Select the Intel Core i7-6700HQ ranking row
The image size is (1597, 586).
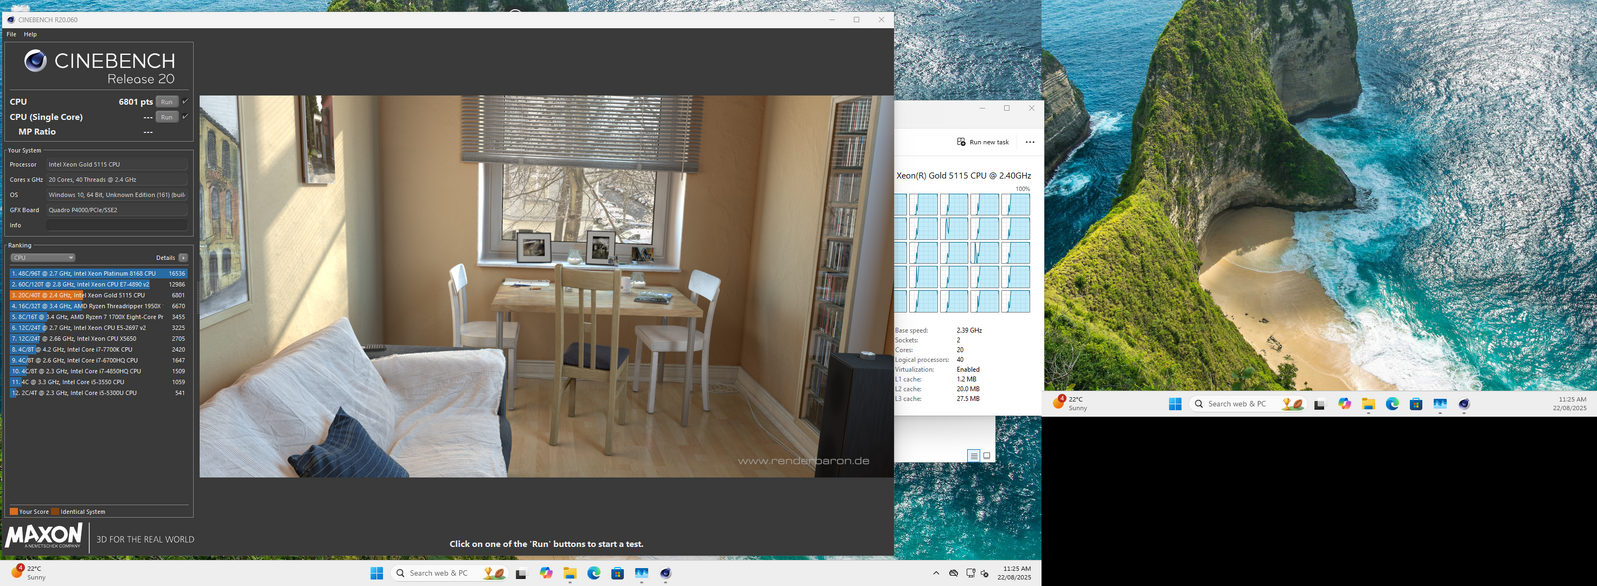coord(98,360)
